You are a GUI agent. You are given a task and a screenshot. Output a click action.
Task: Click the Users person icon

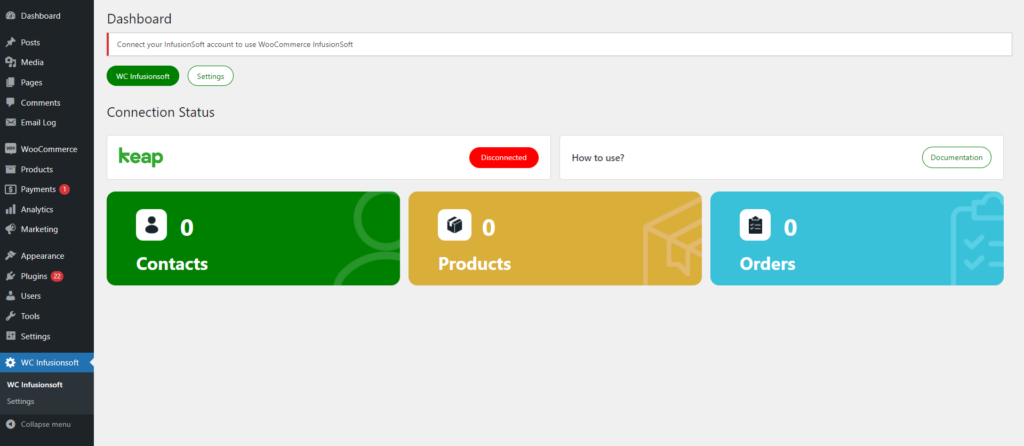click(10, 296)
